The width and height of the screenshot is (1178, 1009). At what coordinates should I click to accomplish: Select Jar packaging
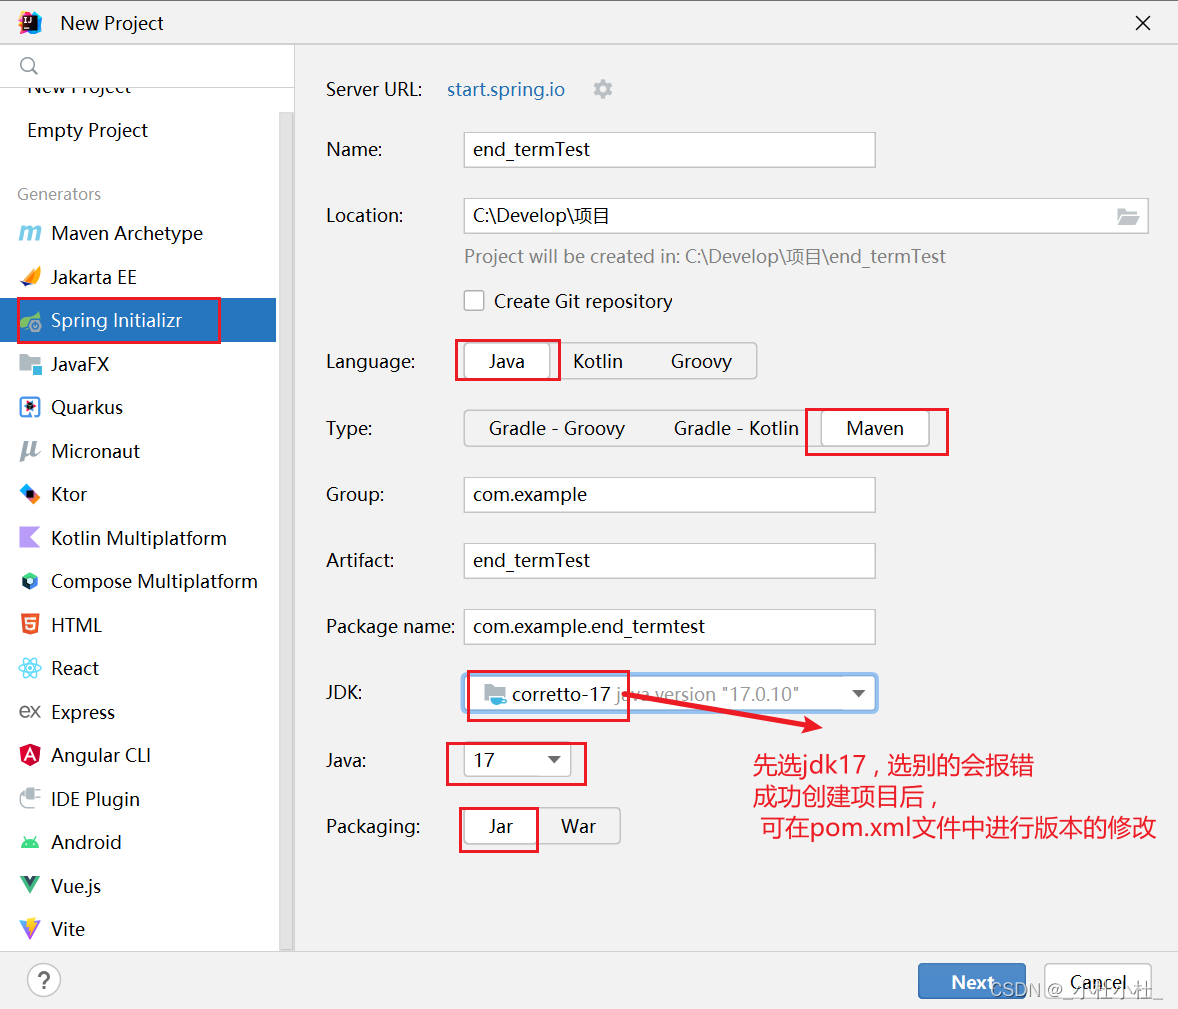500,826
